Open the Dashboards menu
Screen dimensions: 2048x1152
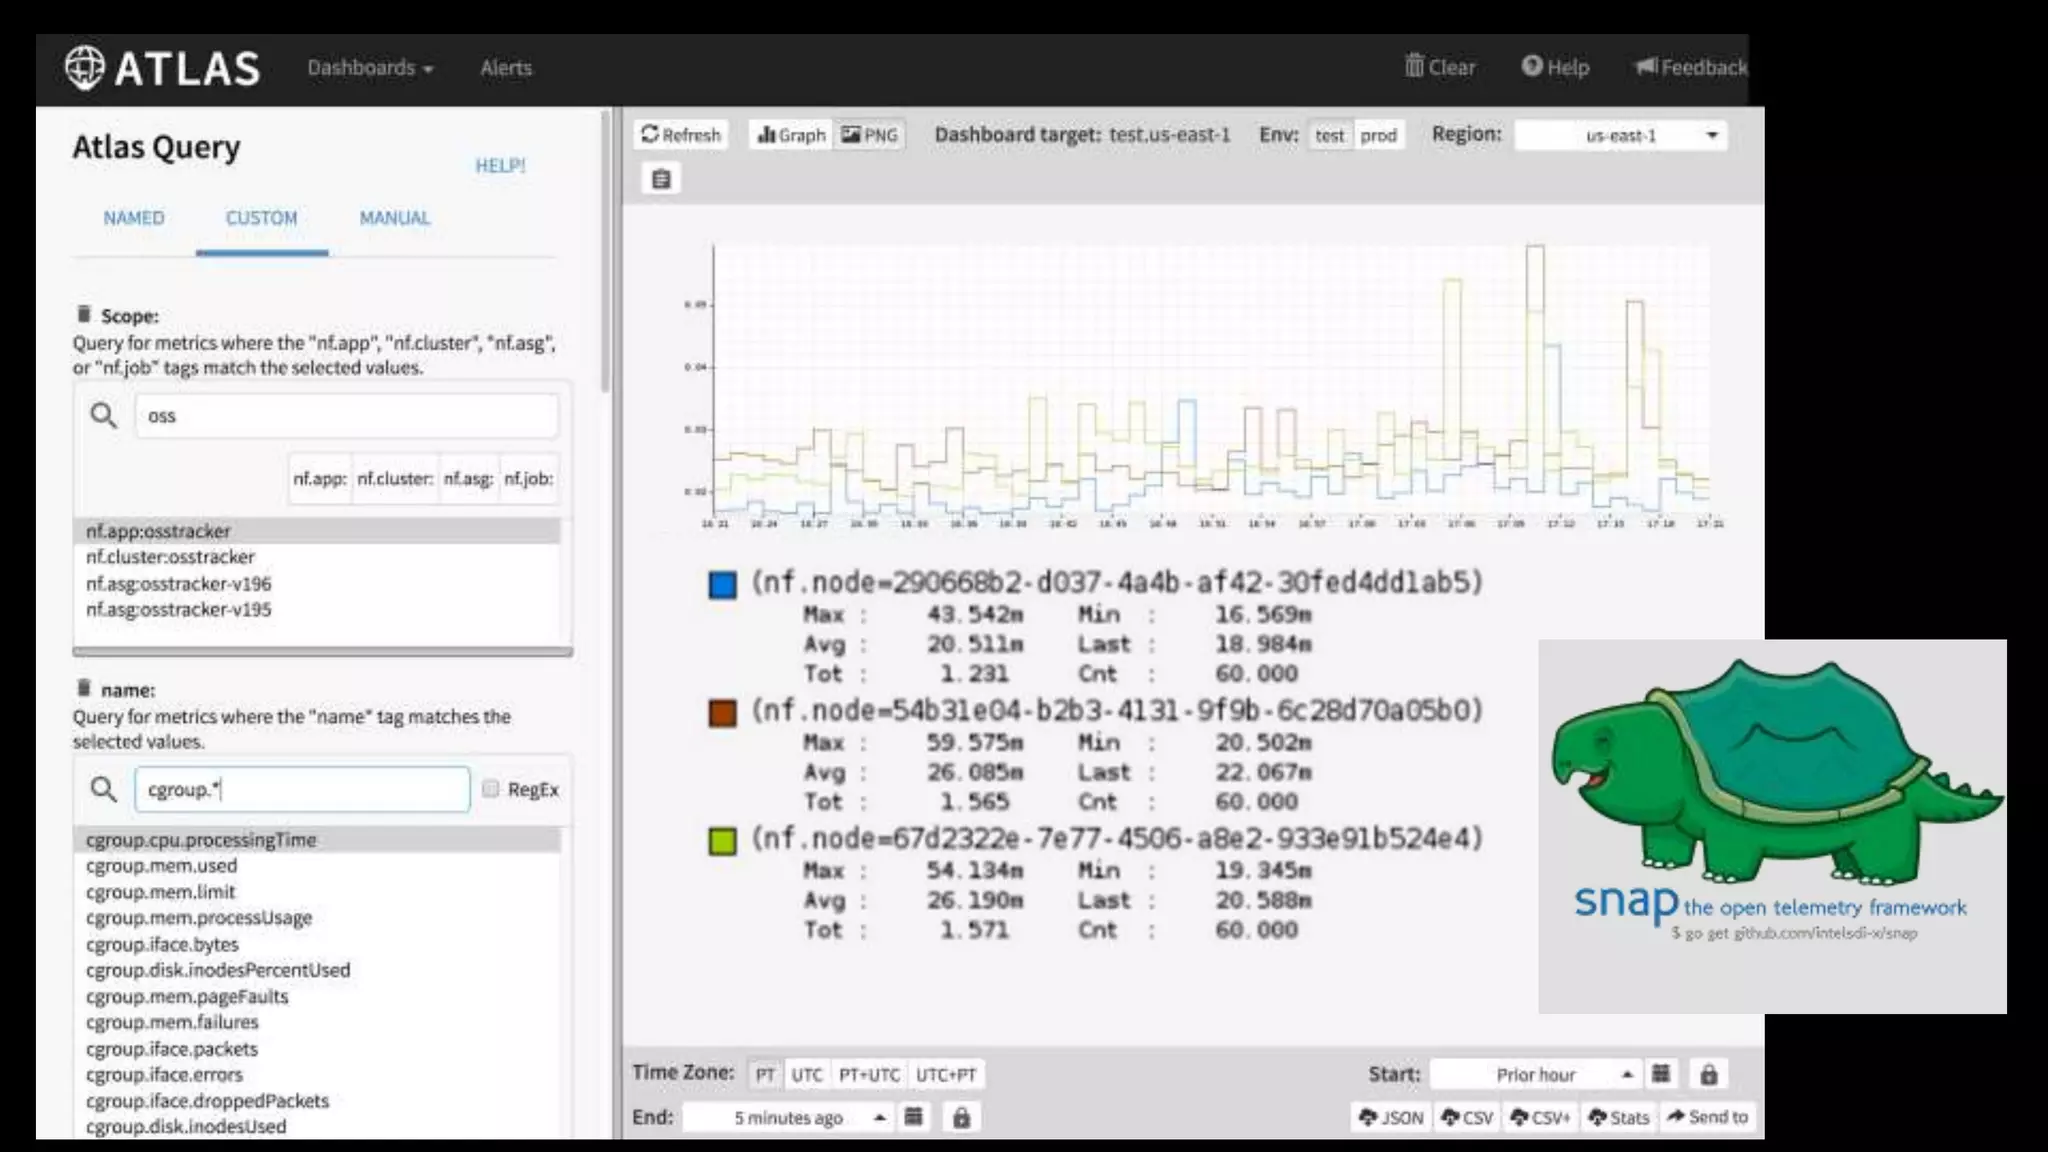tap(369, 68)
